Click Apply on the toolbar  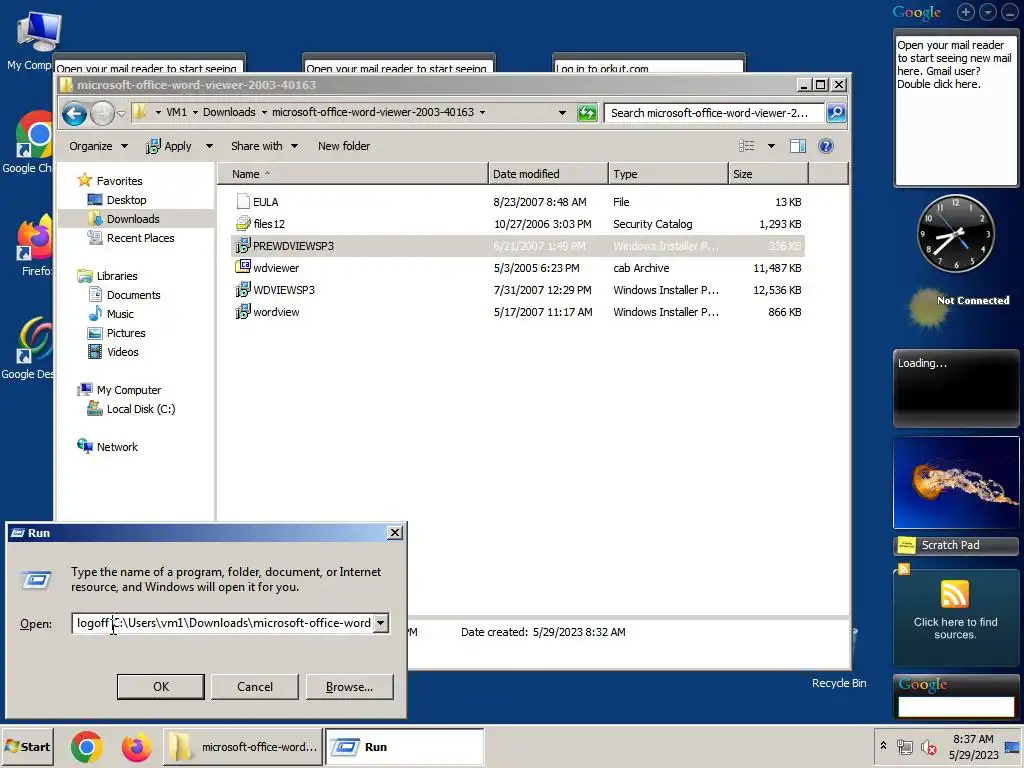tap(168, 146)
